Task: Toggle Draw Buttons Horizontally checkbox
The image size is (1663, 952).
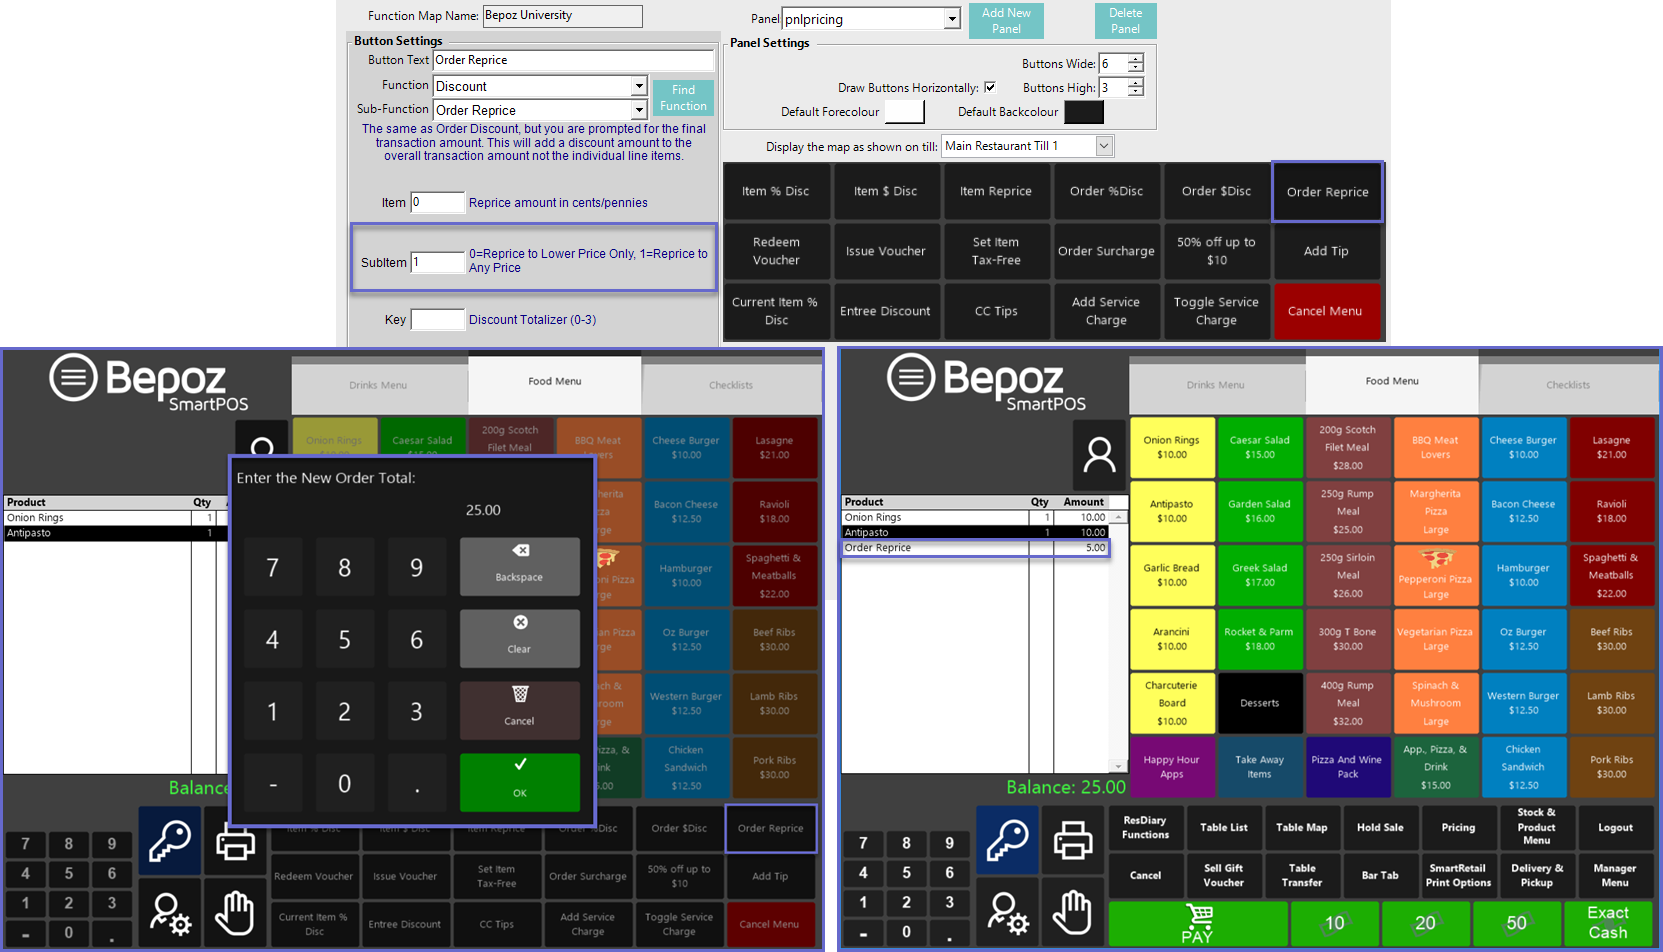Action: (990, 87)
